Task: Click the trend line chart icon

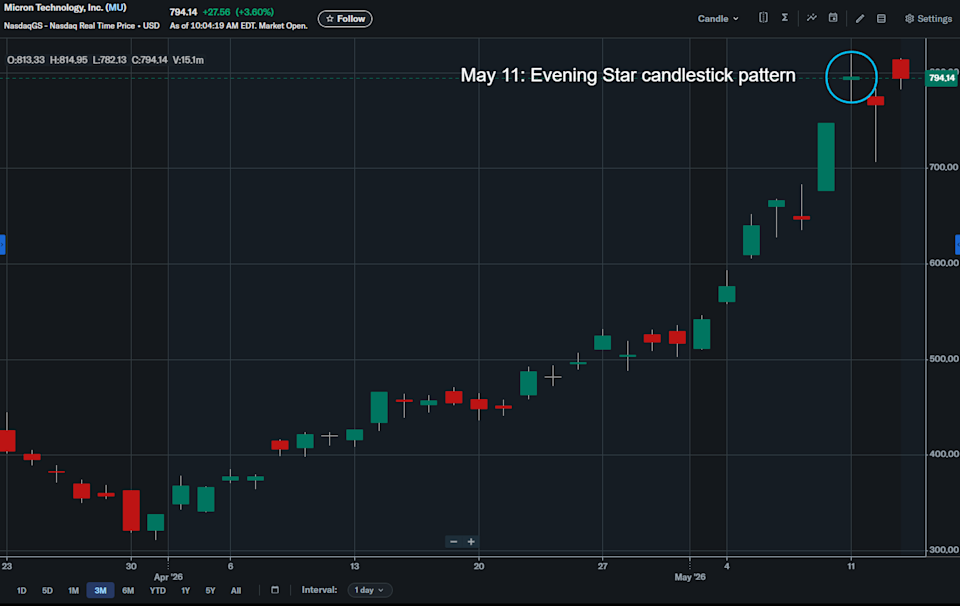Action: [811, 18]
